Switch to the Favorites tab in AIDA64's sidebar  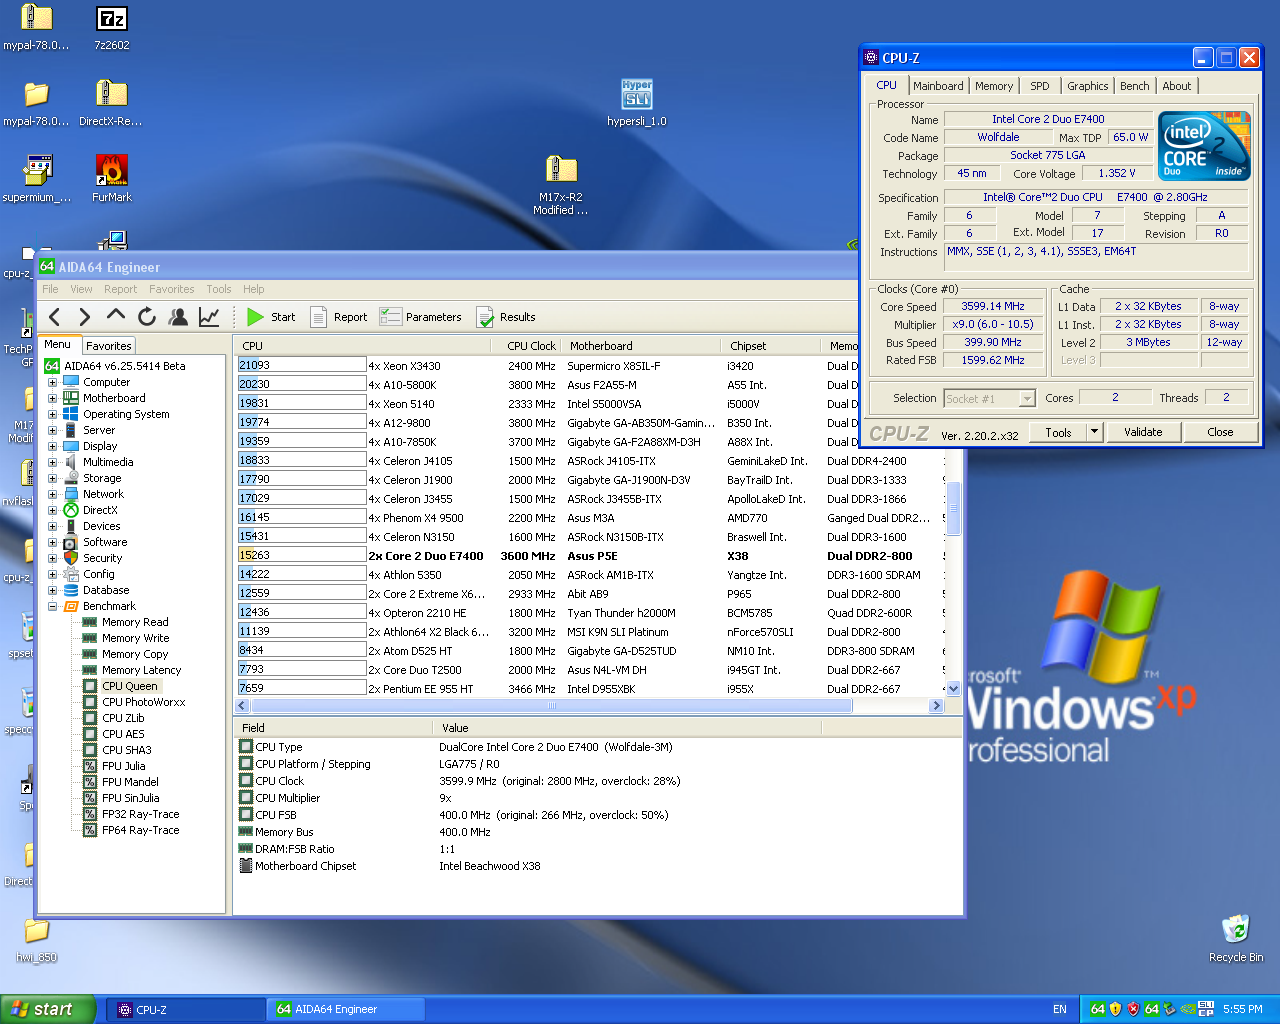[109, 345]
